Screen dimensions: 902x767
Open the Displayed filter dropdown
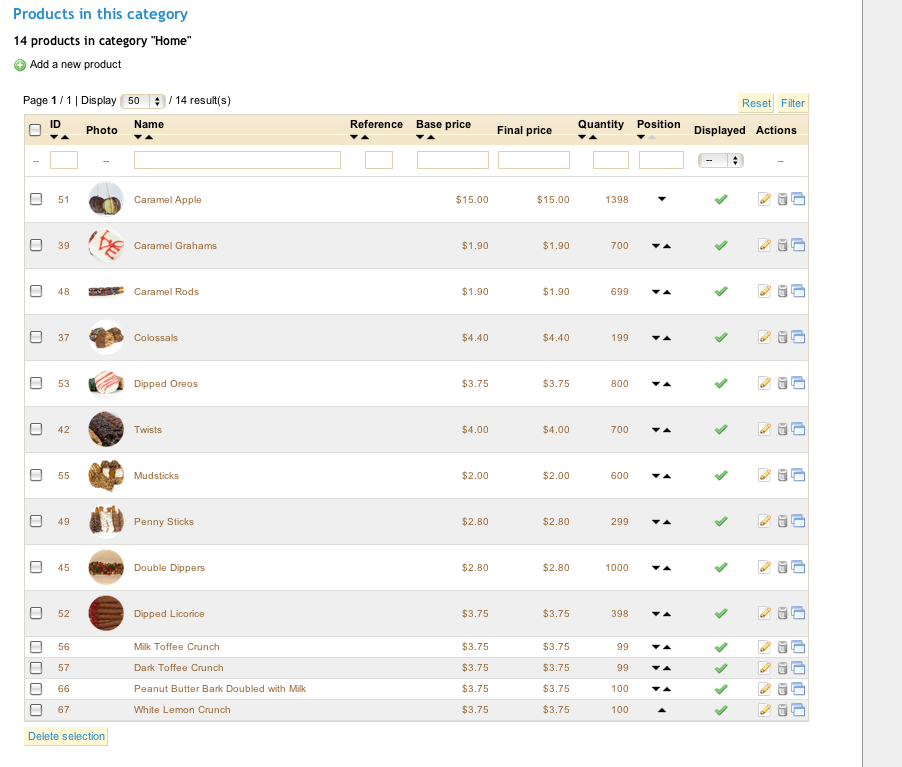point(721,161)
